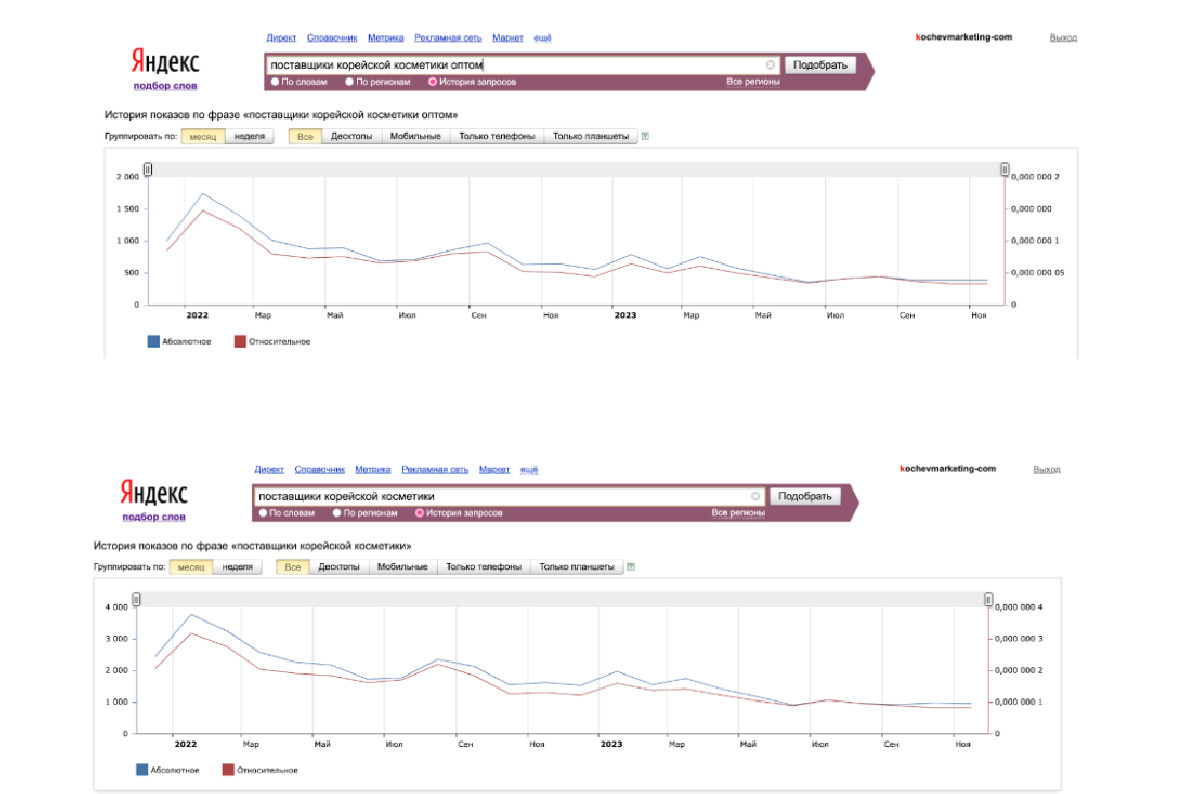Click the help icon after 'Только планшеты' in the upper chart toolbar
This screenshot has height=794, width=1200.
(645, 136)
